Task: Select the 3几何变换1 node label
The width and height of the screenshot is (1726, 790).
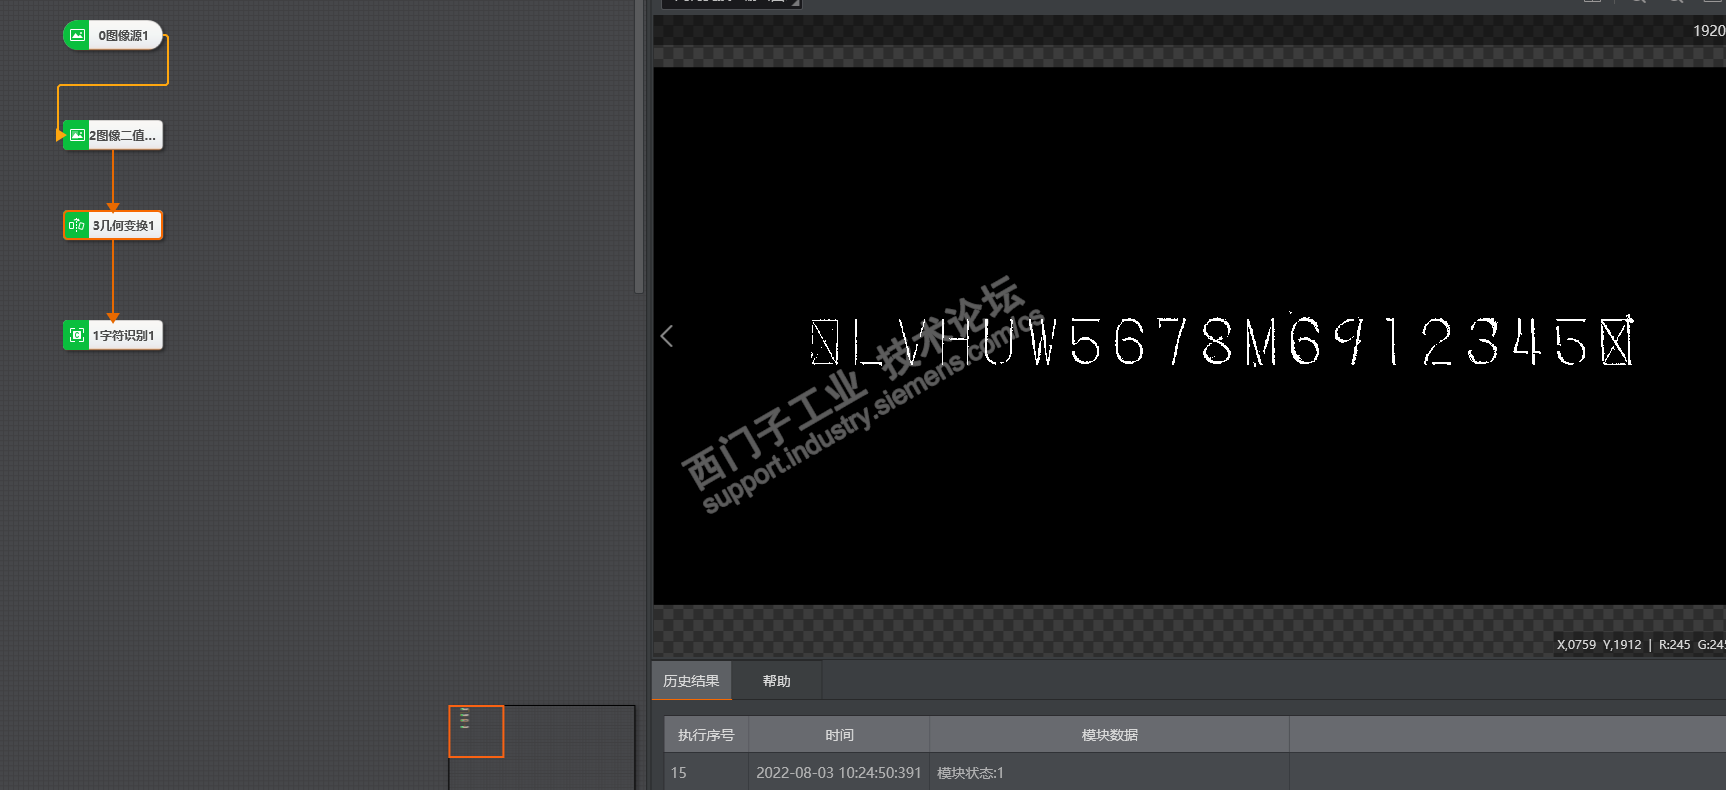Action: pyautogui.click(x=124, y=226)
